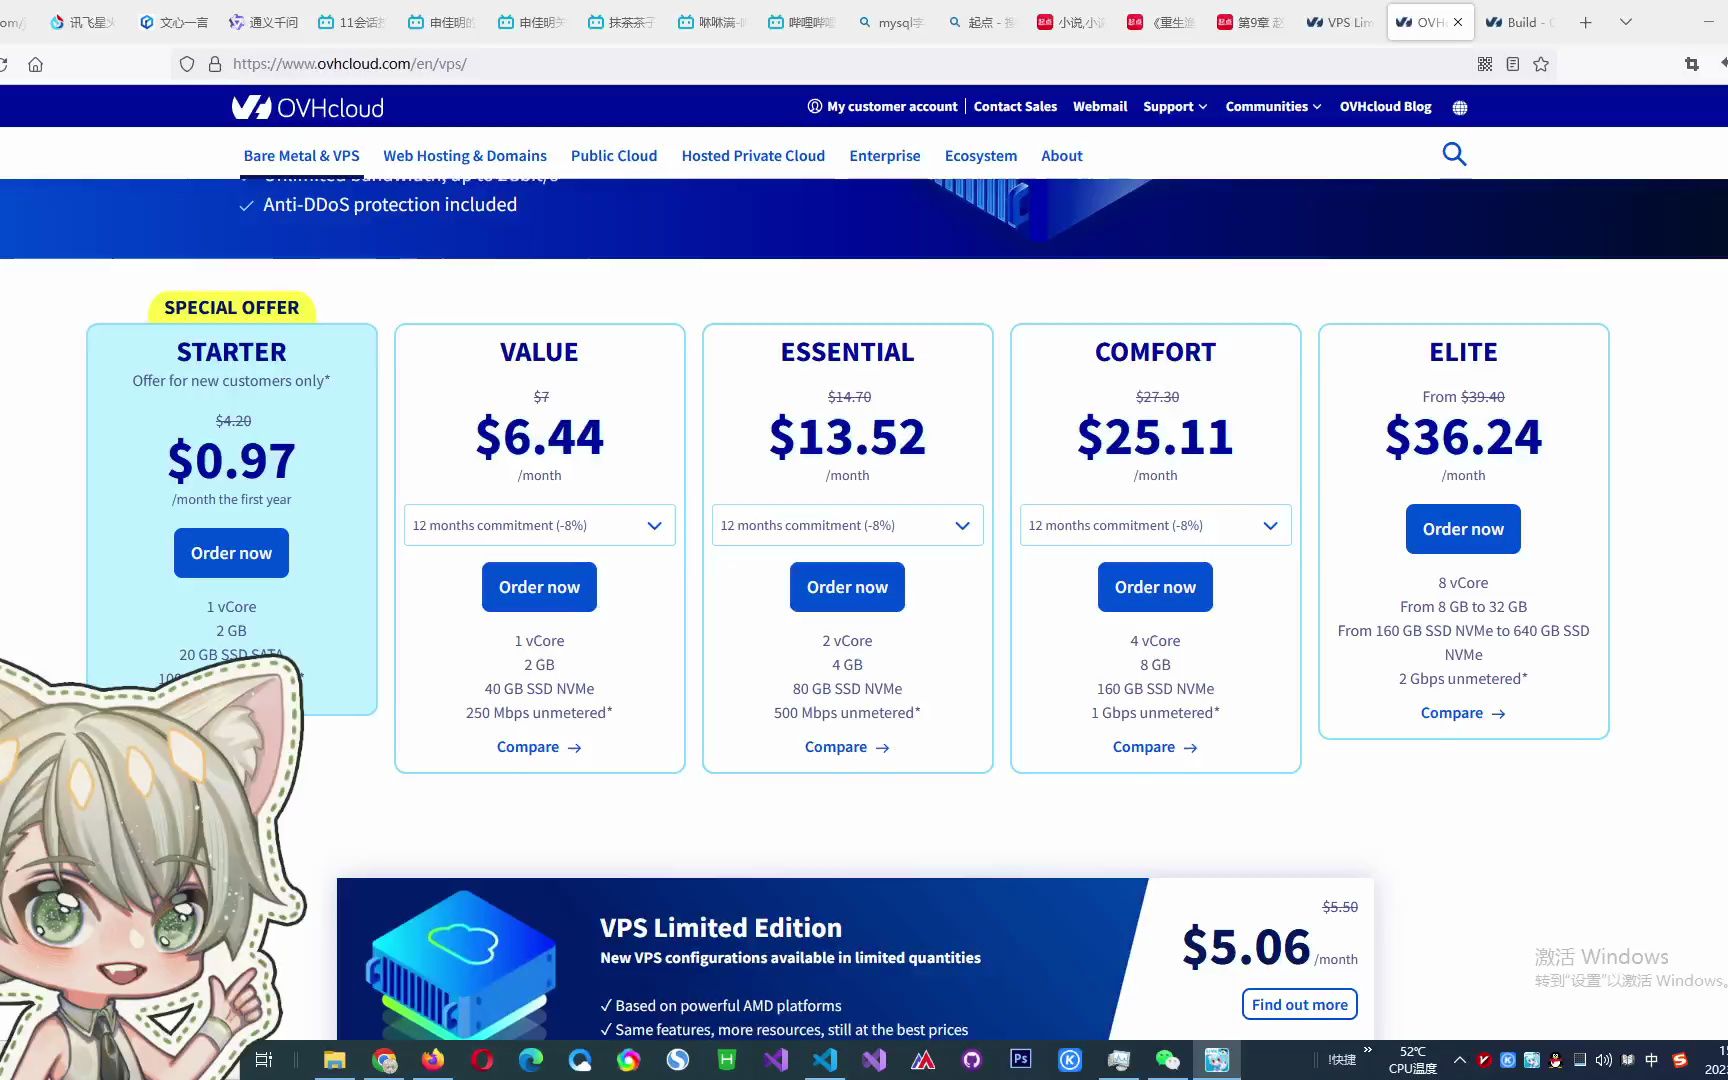Order the COMFORT plan now

click(x=1155, y=587)
